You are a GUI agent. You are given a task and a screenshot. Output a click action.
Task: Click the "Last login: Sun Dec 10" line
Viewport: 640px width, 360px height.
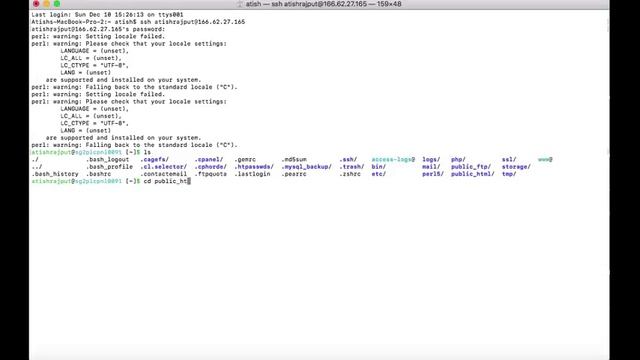click(107, 15)
